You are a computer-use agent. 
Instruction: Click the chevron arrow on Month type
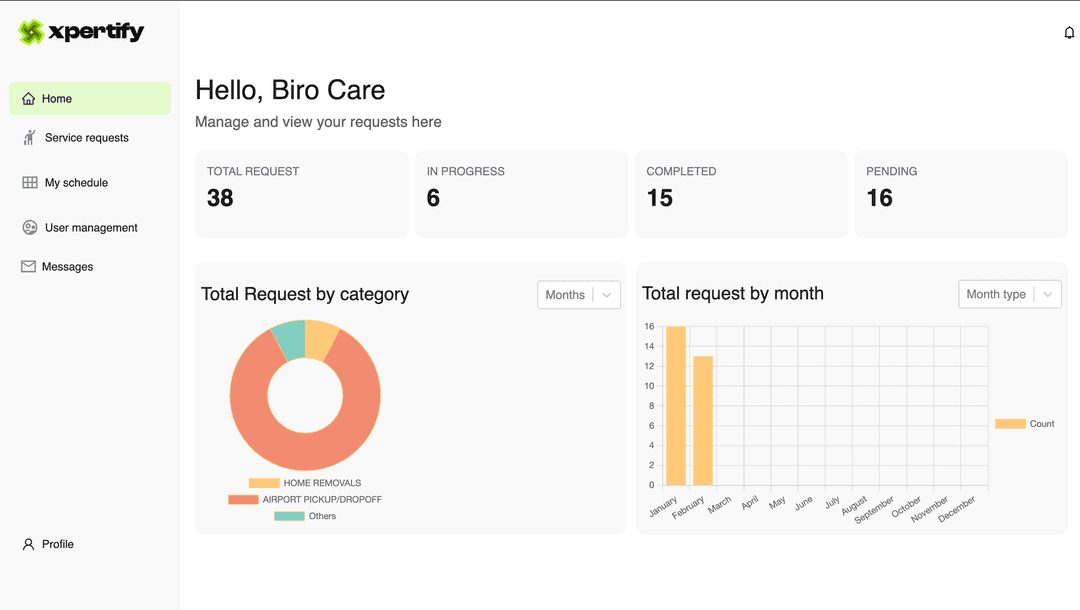pyautogui.click(x=1047, y=294)
